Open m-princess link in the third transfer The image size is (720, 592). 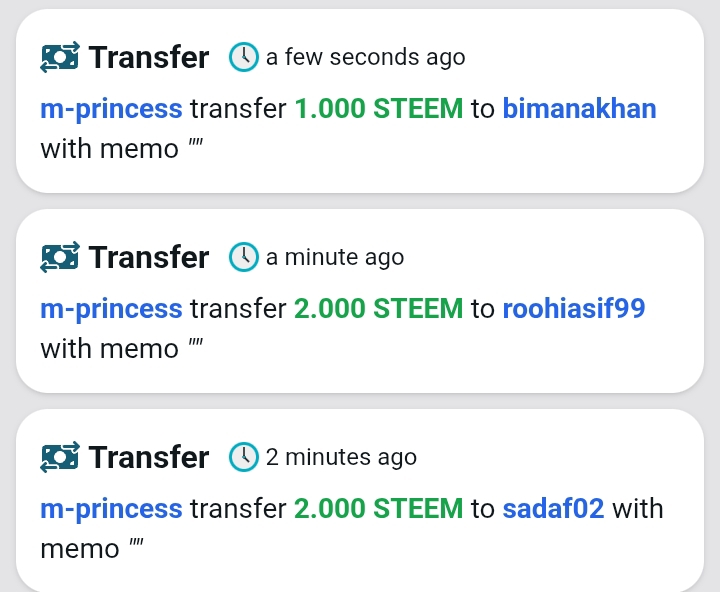[112, 510]
